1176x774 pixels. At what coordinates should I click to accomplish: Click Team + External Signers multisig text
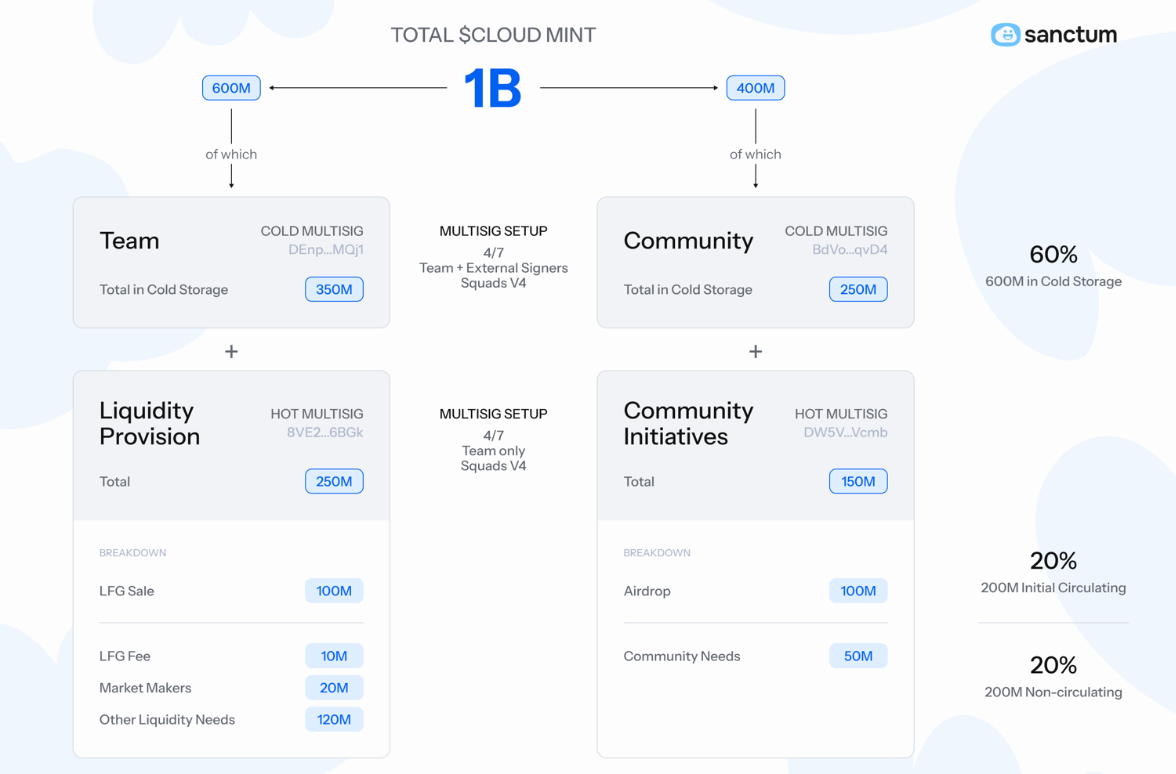[494, 268]
